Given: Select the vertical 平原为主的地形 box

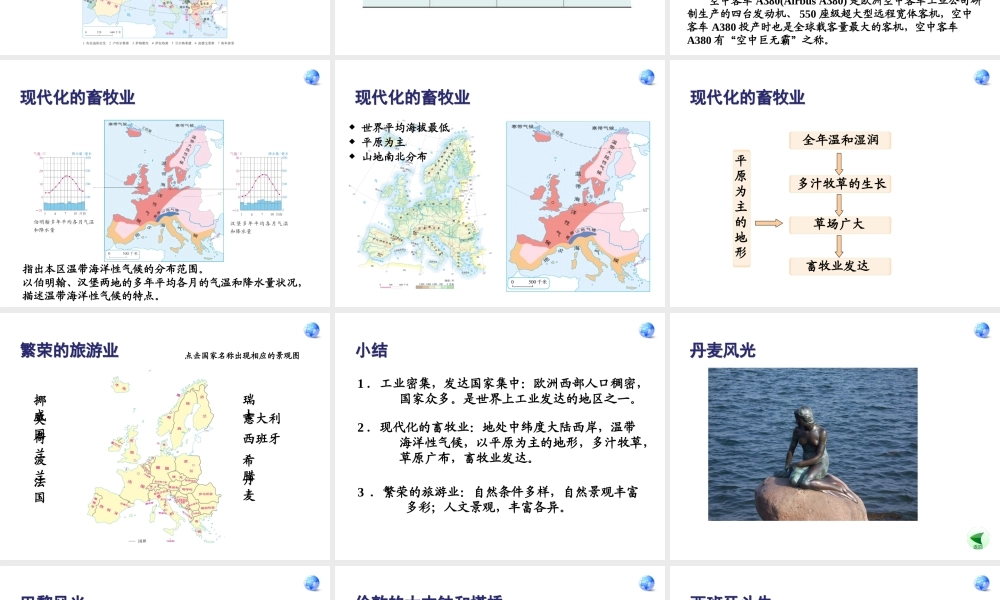Looking at the screenshot, I should point(741,207).
